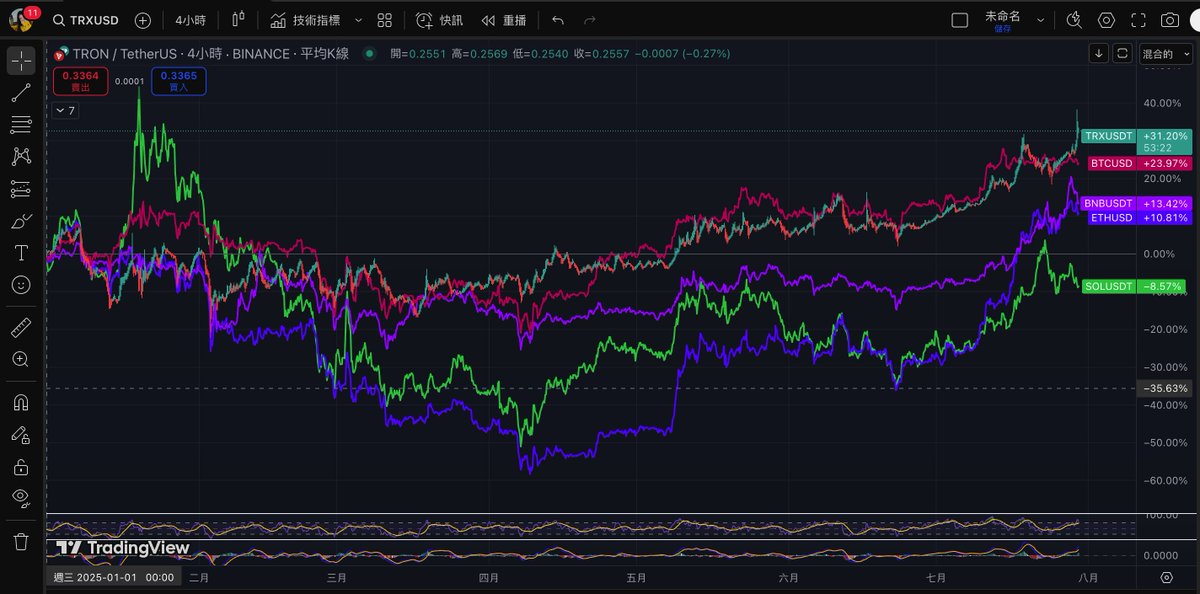The height and width of the screenshot is (594, 1200).
Task: Open the candlestick chart style menu
Action: (x=238, y=20)
